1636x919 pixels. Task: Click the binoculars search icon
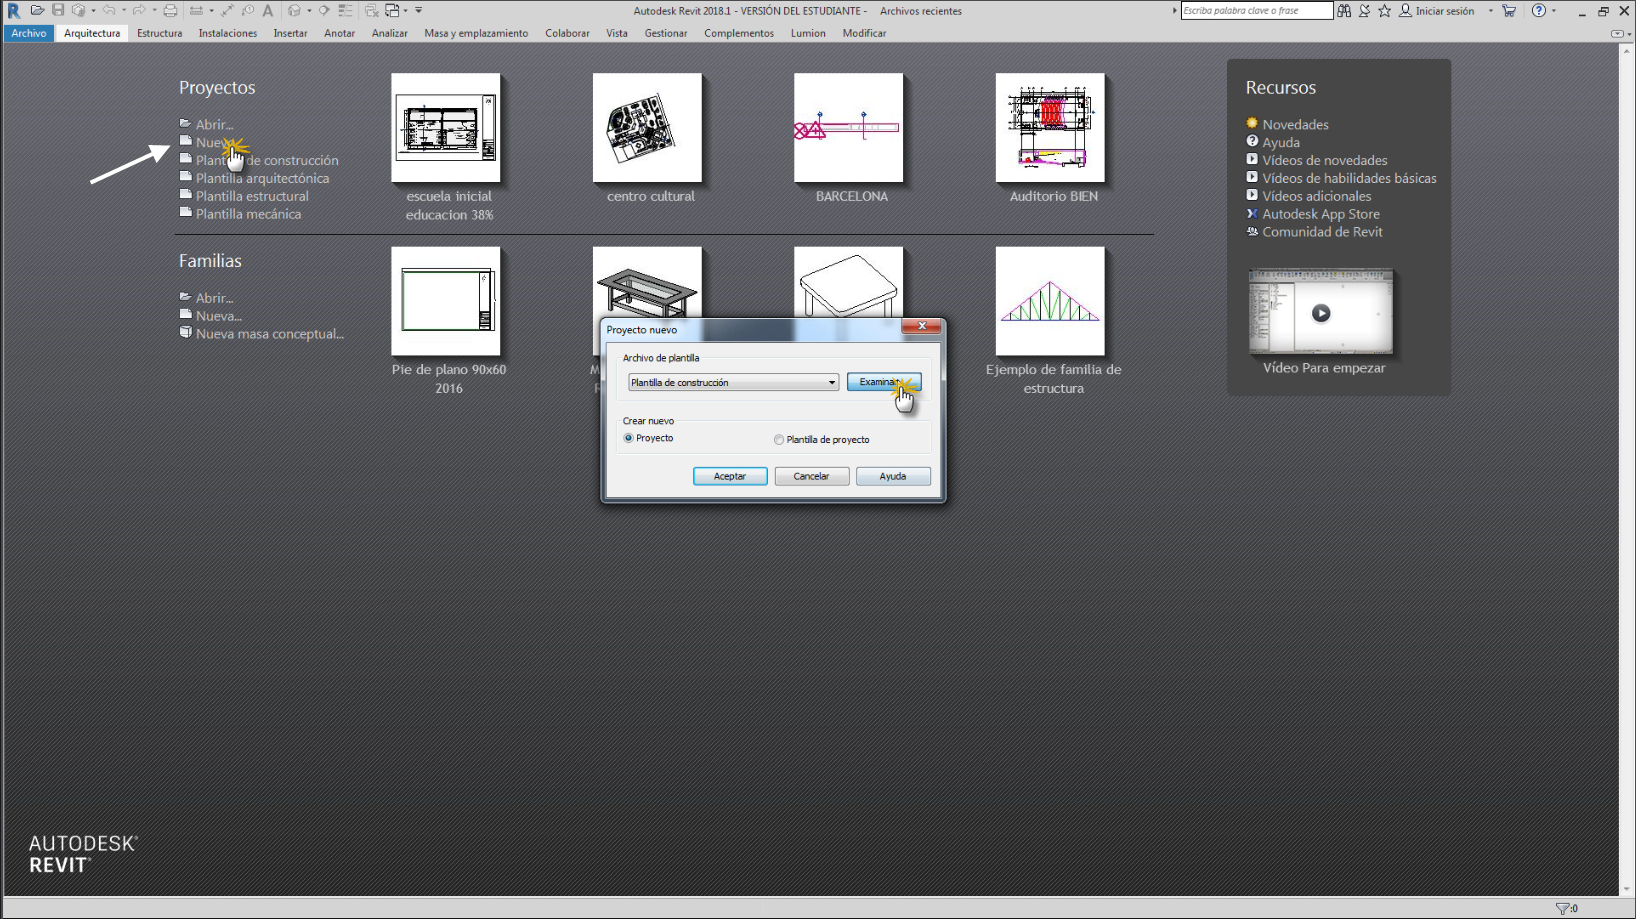click(x=1344, y=10)
